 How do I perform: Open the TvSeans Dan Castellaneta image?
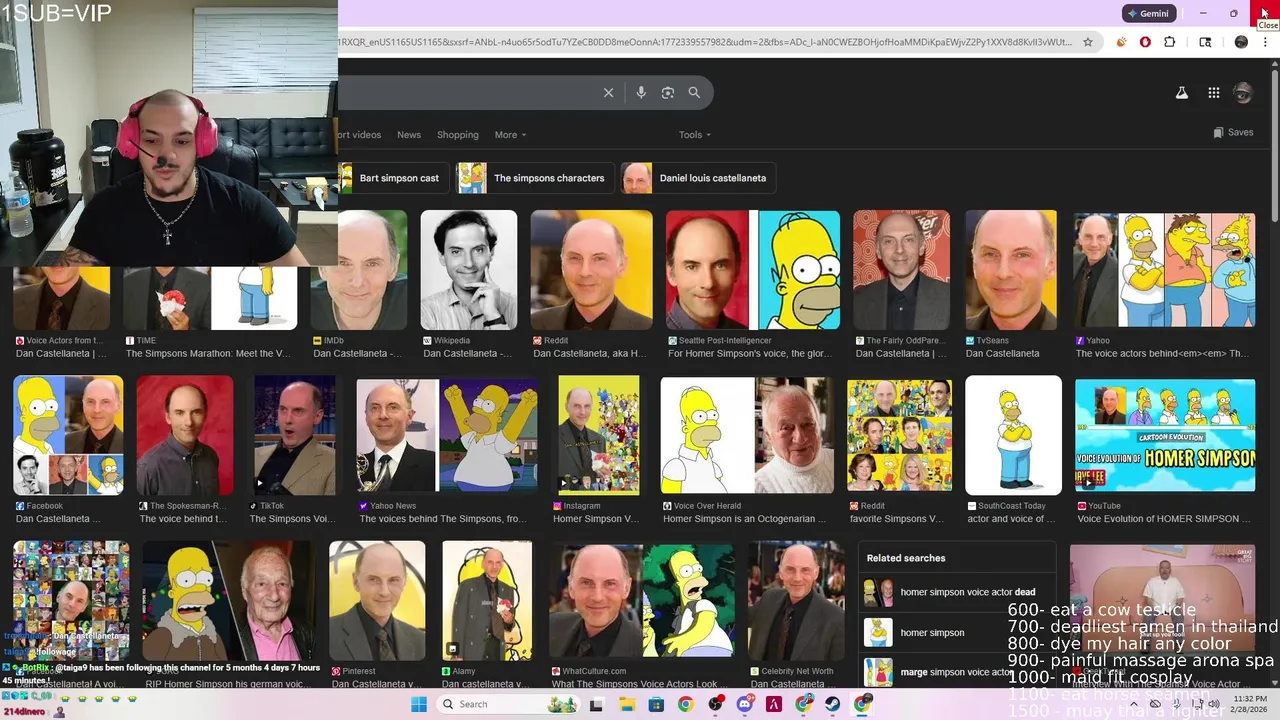point(1010,270)
